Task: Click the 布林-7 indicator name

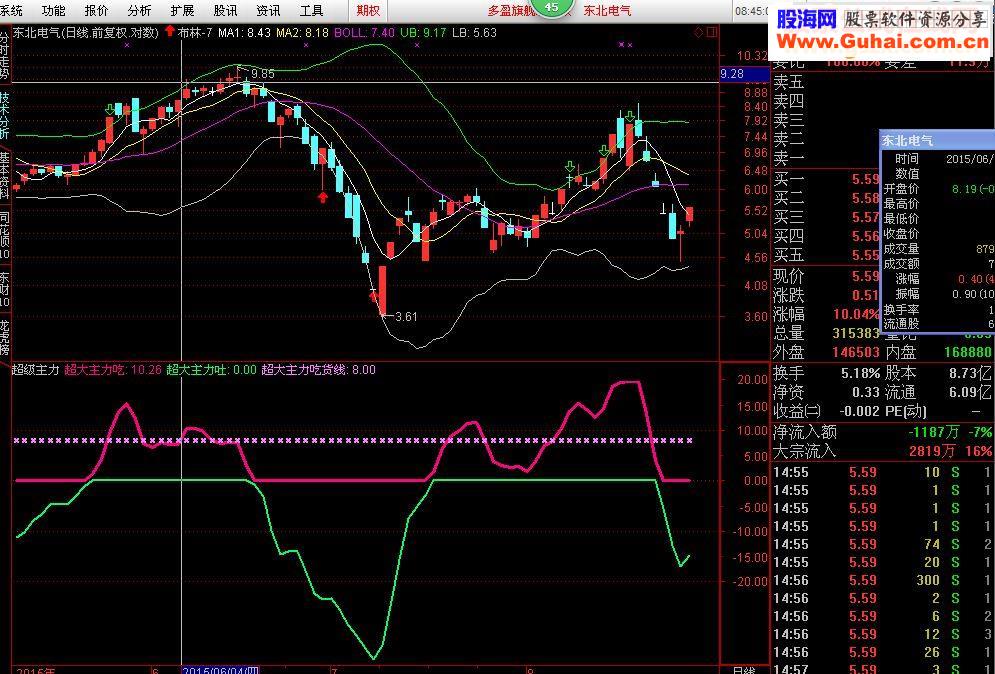Action: click(195, 32)
